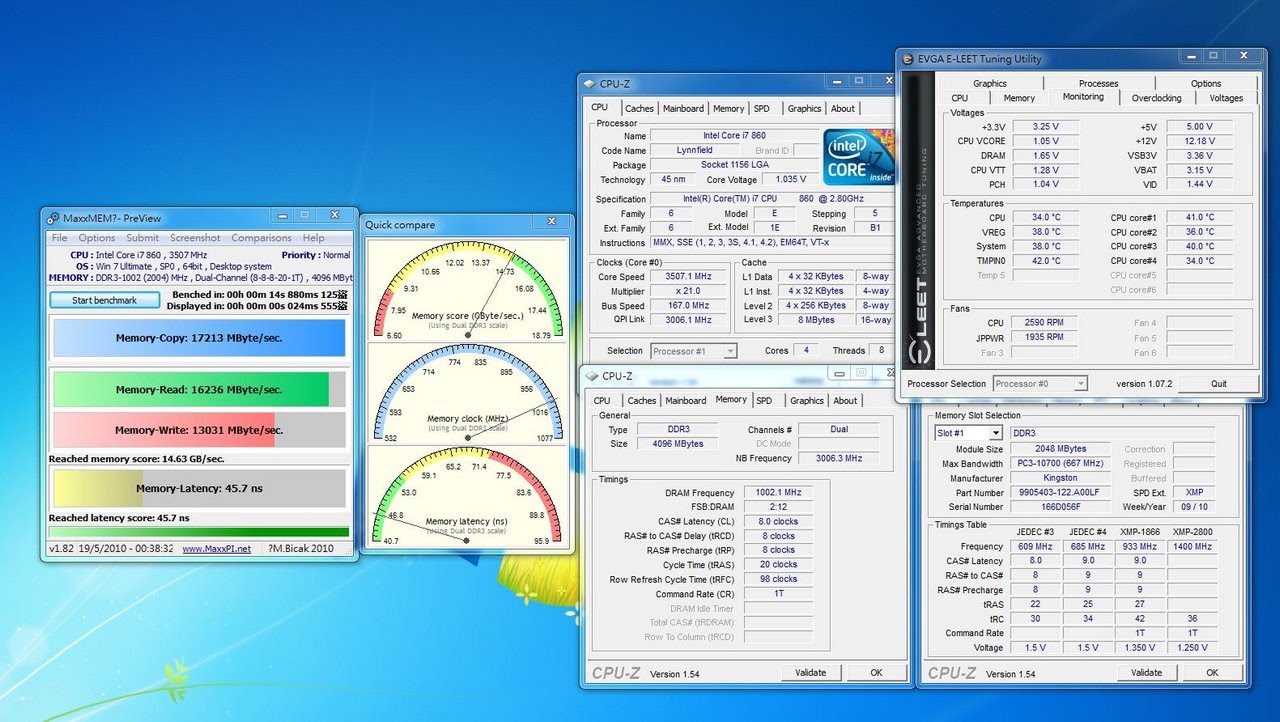Viewport: 1280px width, 722px height.
Task: Click OK in the CPU-Z SPD window
Action: [1212, 673]
